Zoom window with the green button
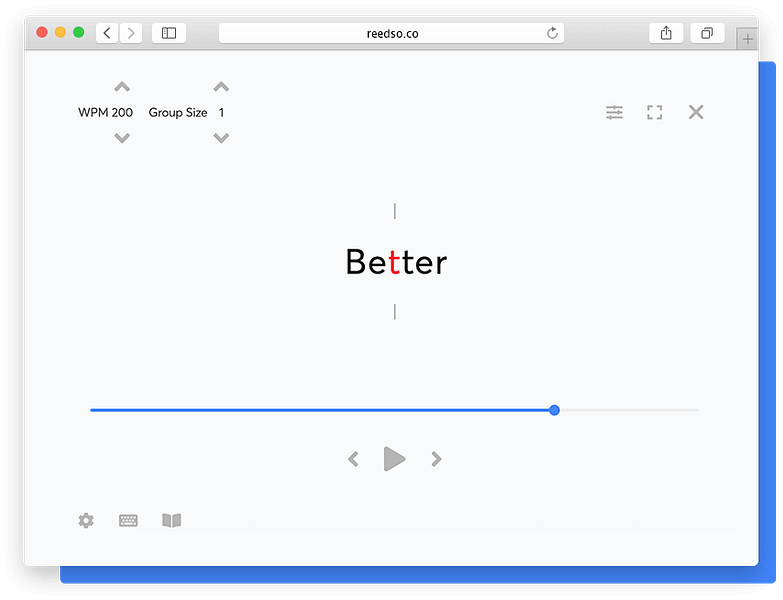 (78, 32)
